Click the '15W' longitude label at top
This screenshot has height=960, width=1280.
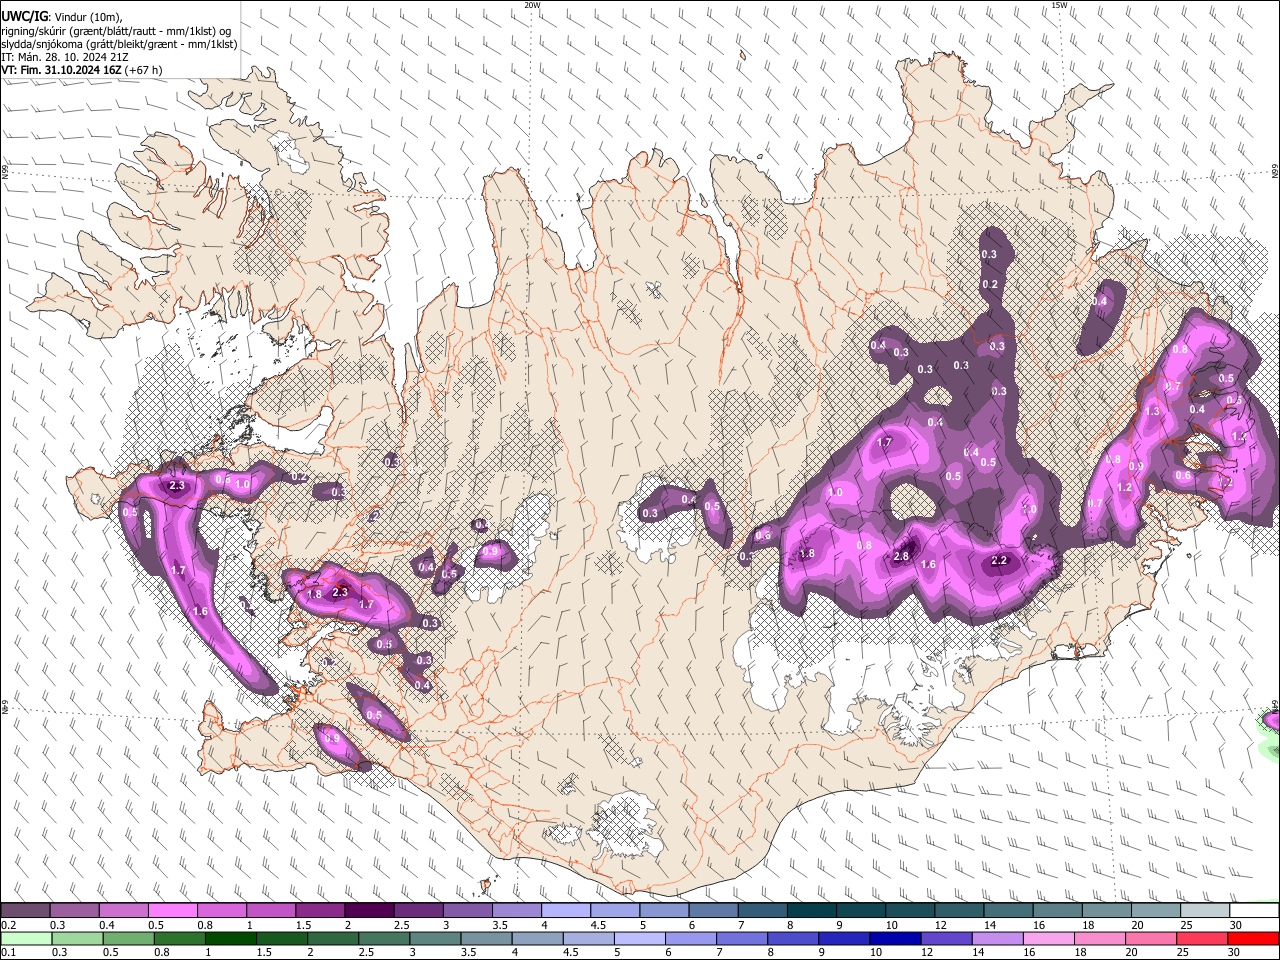point(1059,5)
